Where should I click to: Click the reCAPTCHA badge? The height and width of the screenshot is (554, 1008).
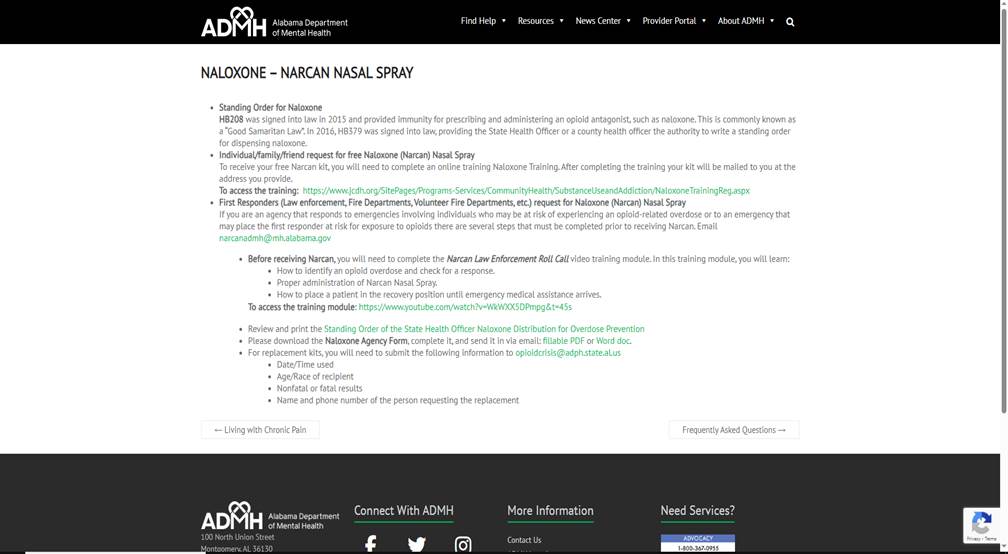(x=981, y=525)
